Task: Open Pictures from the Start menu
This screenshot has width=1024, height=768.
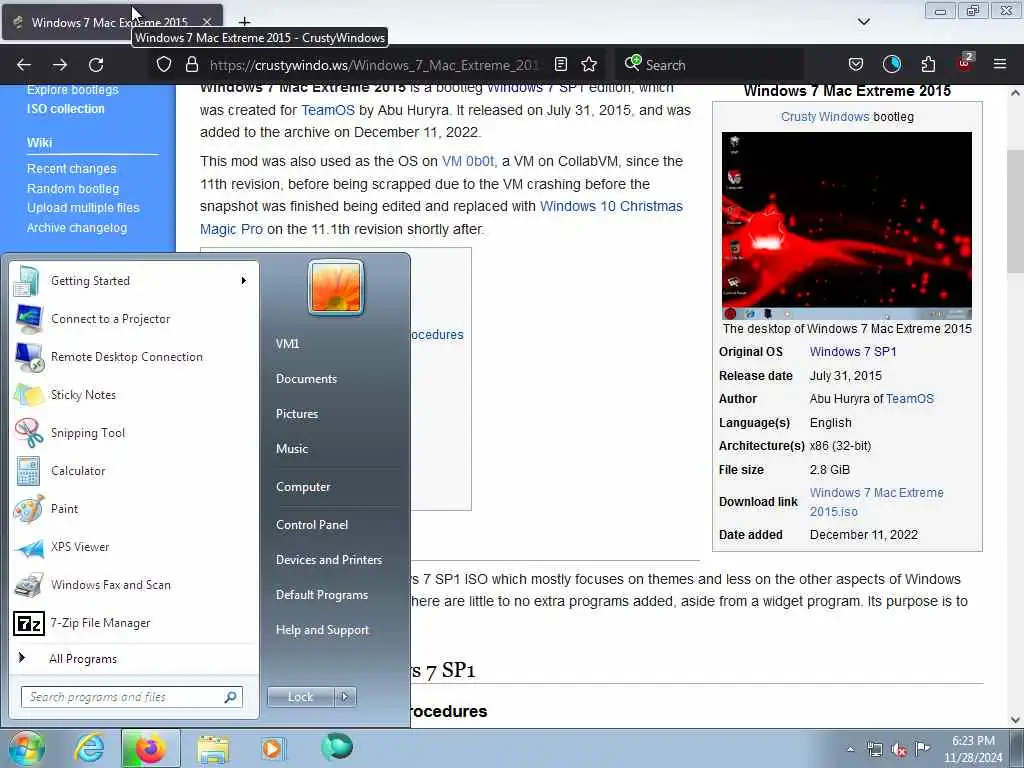Action: point(297,413)
